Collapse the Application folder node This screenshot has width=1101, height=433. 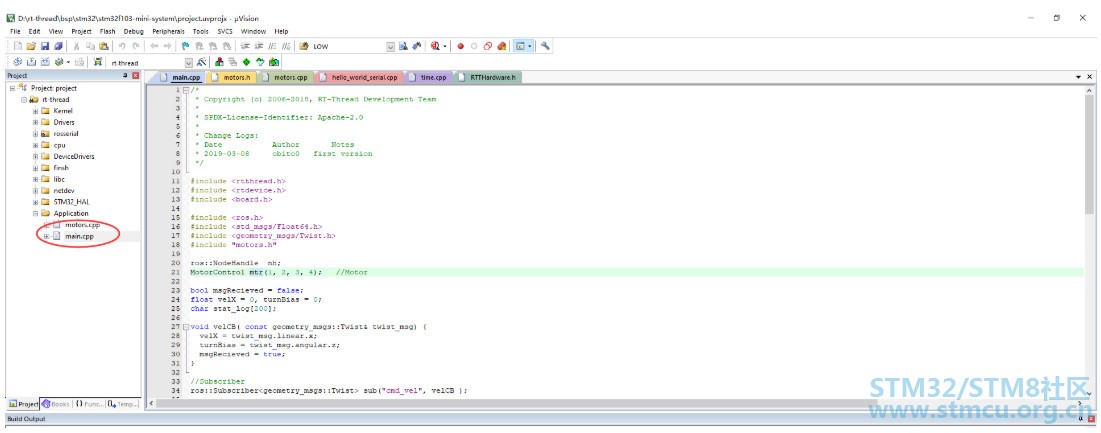pos(35,213)
